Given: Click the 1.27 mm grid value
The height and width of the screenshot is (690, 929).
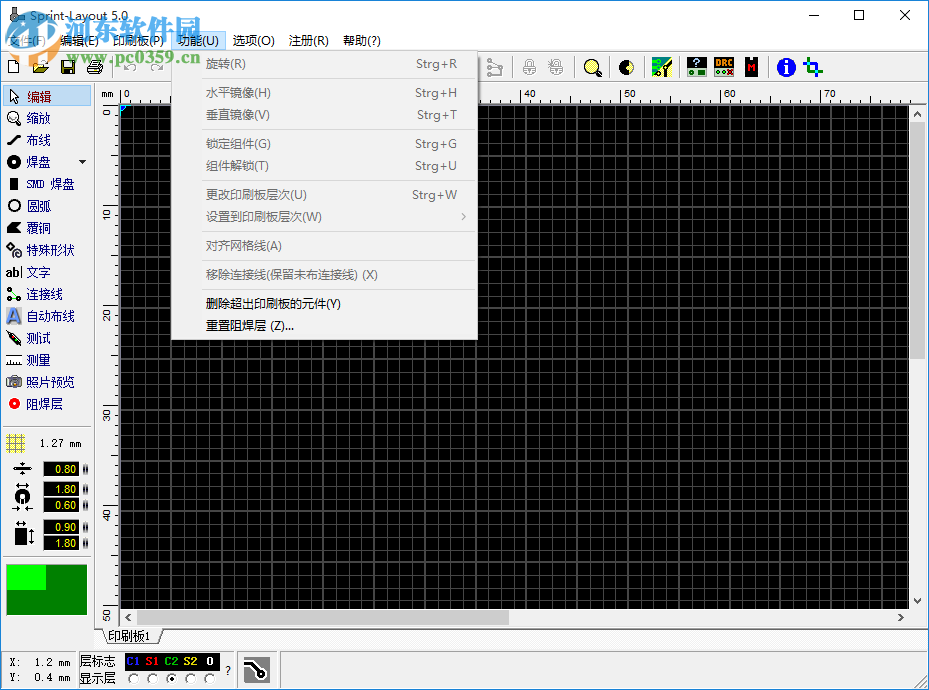Looking at the screenshot, I should [x=60, y=443].
